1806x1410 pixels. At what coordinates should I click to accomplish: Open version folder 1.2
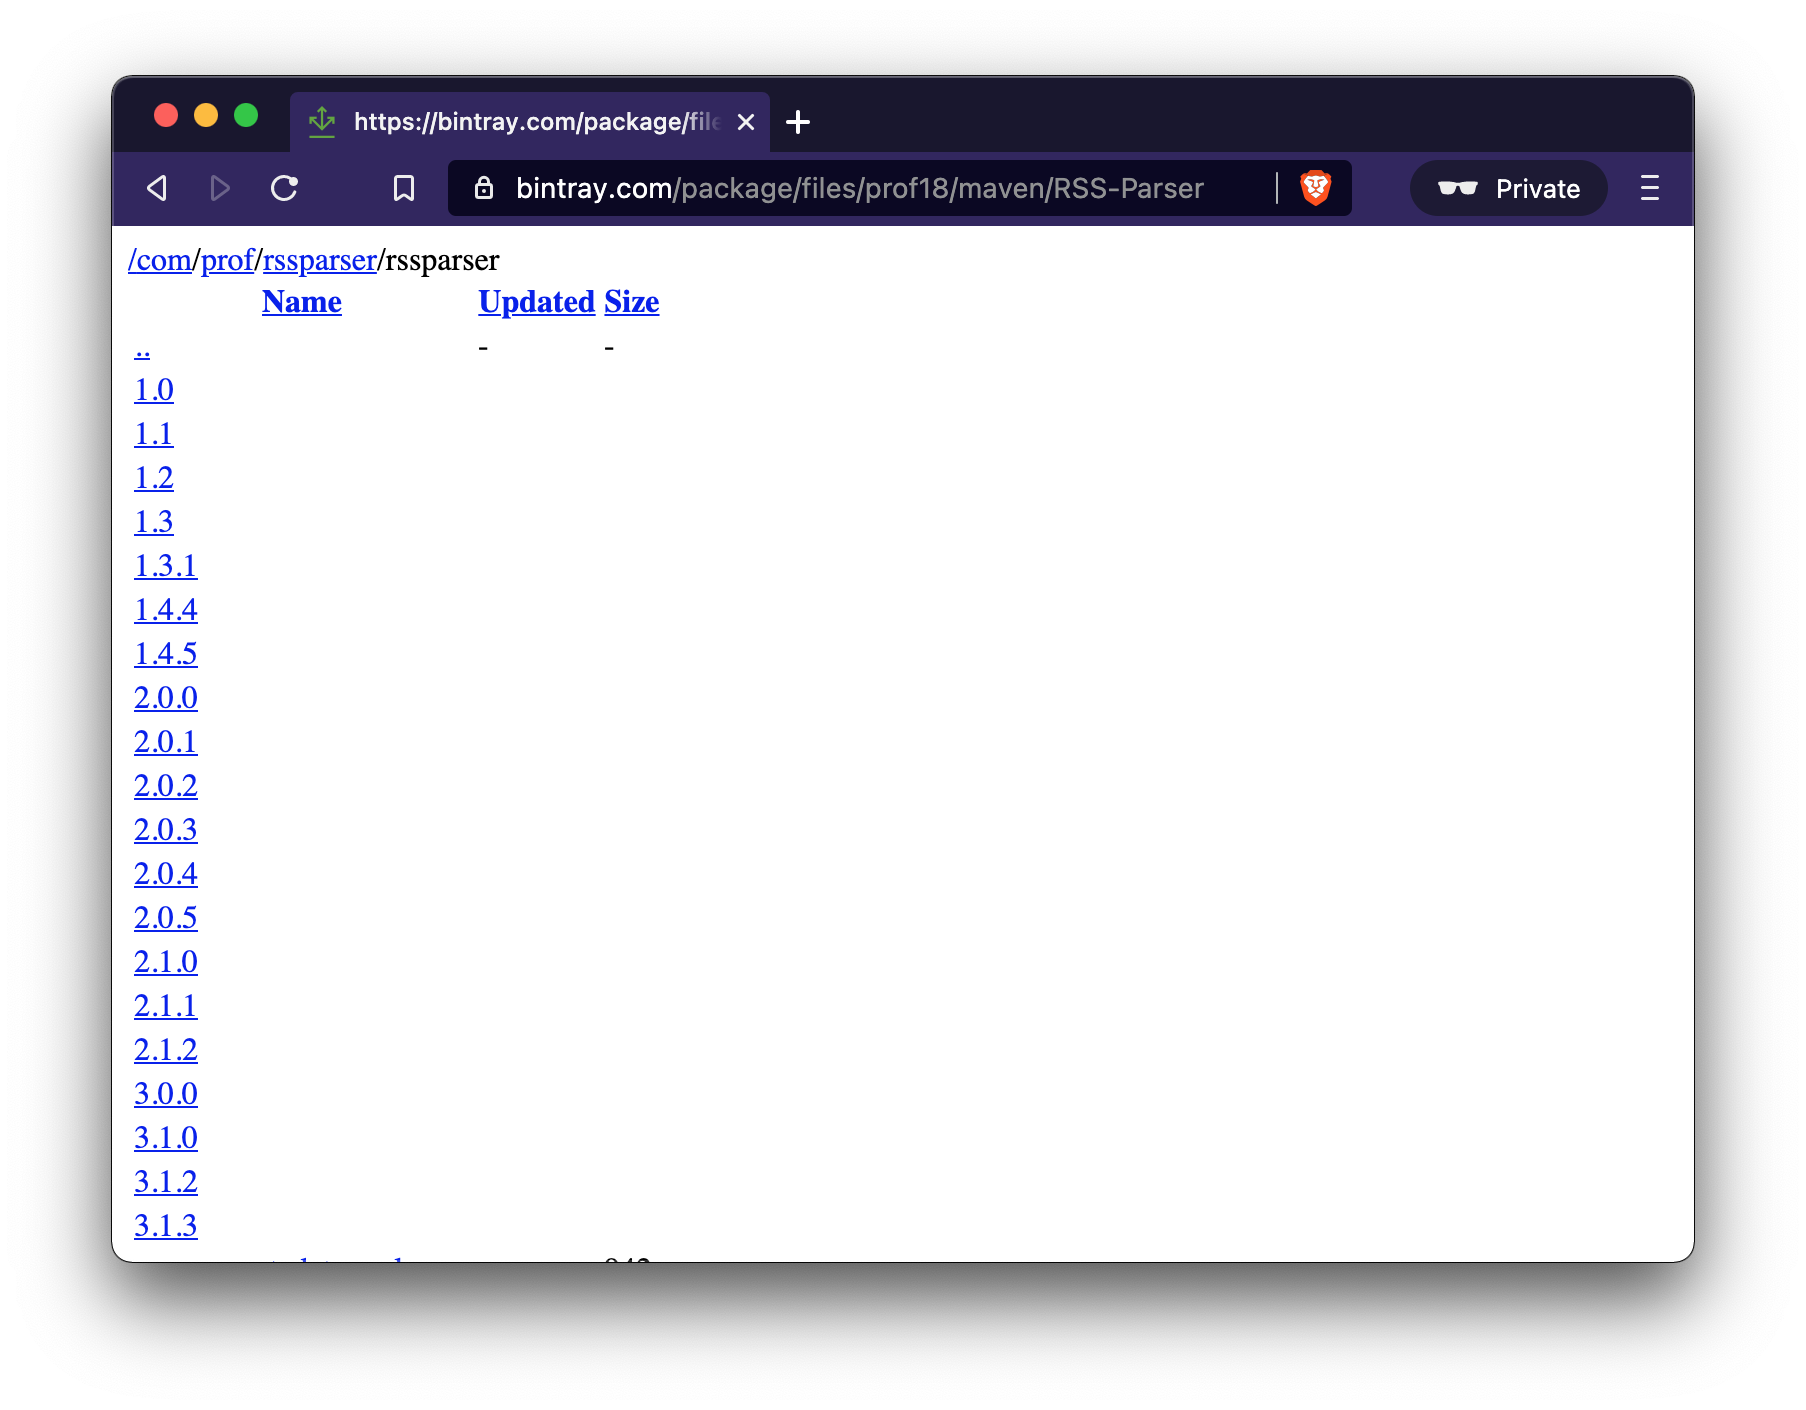(x=154, y=478)
